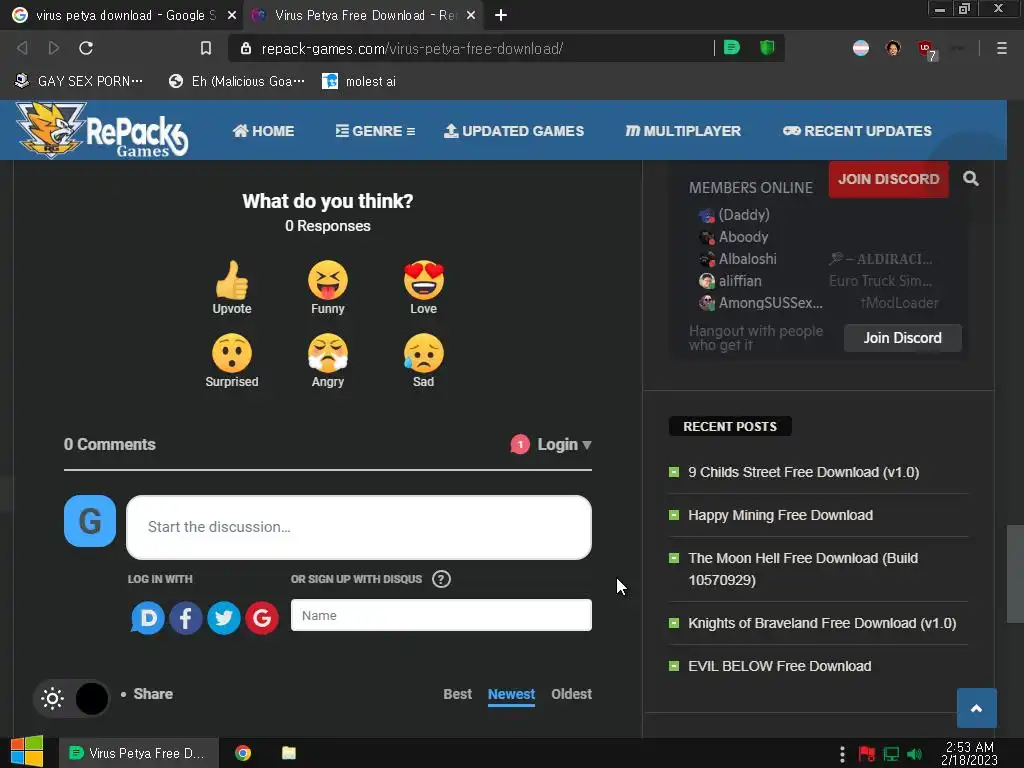
Task: Log in with the Google G icon
Action: pyautogui.click(x=262, y=618)
